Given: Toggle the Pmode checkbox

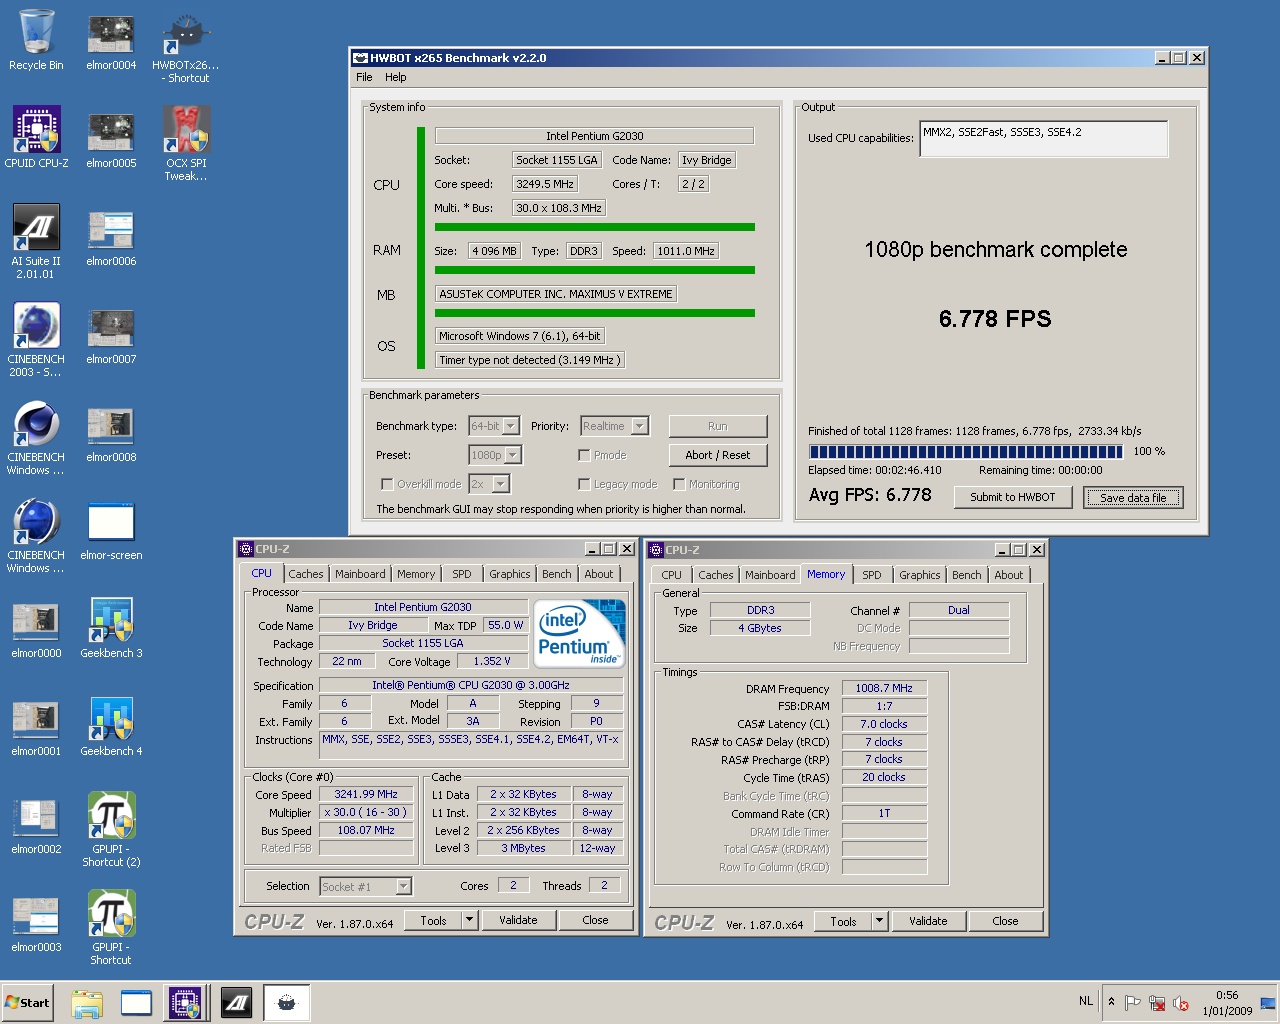Looking at the screenshot, I should [584, 455].
